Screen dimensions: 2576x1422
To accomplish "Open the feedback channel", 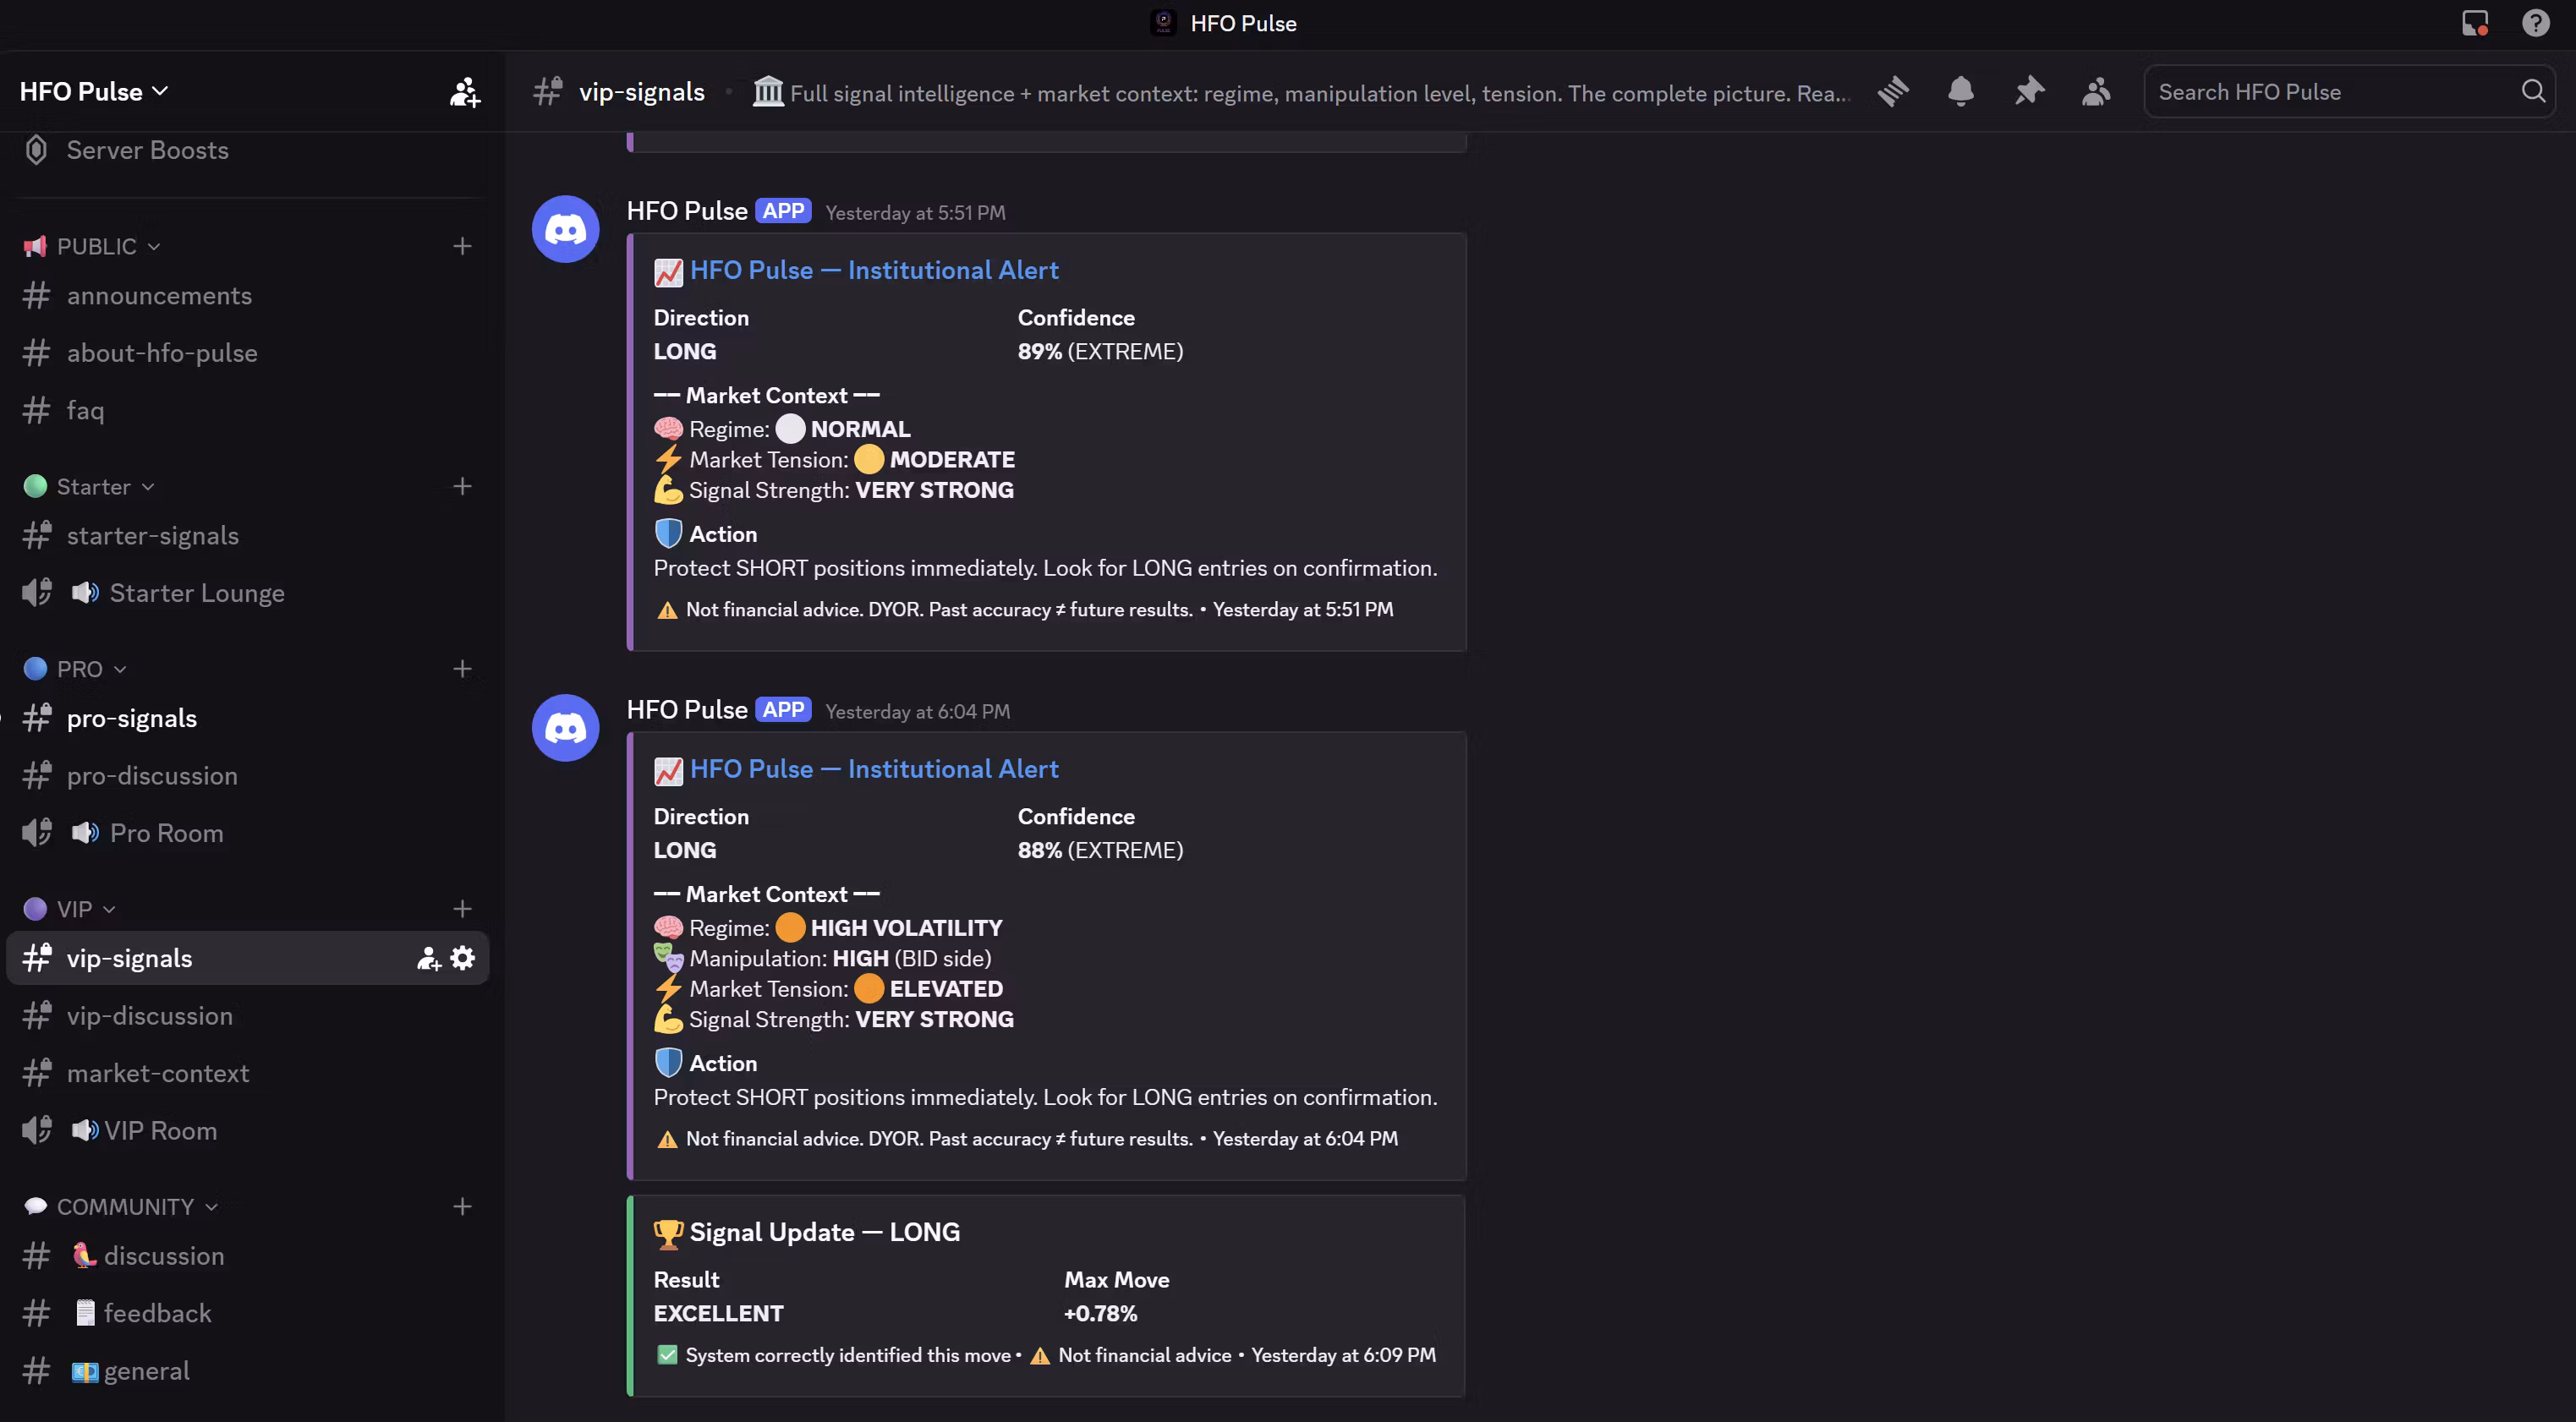I will (x=247, y=1313).
